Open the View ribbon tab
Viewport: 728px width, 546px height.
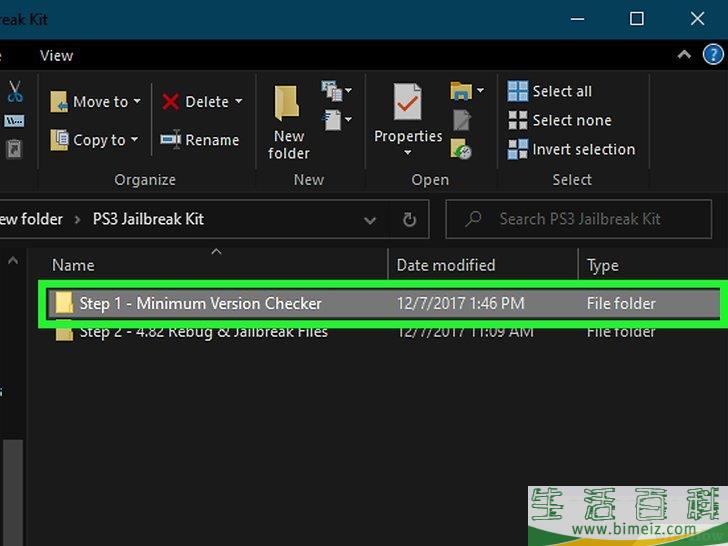click(x=57, y=56)
